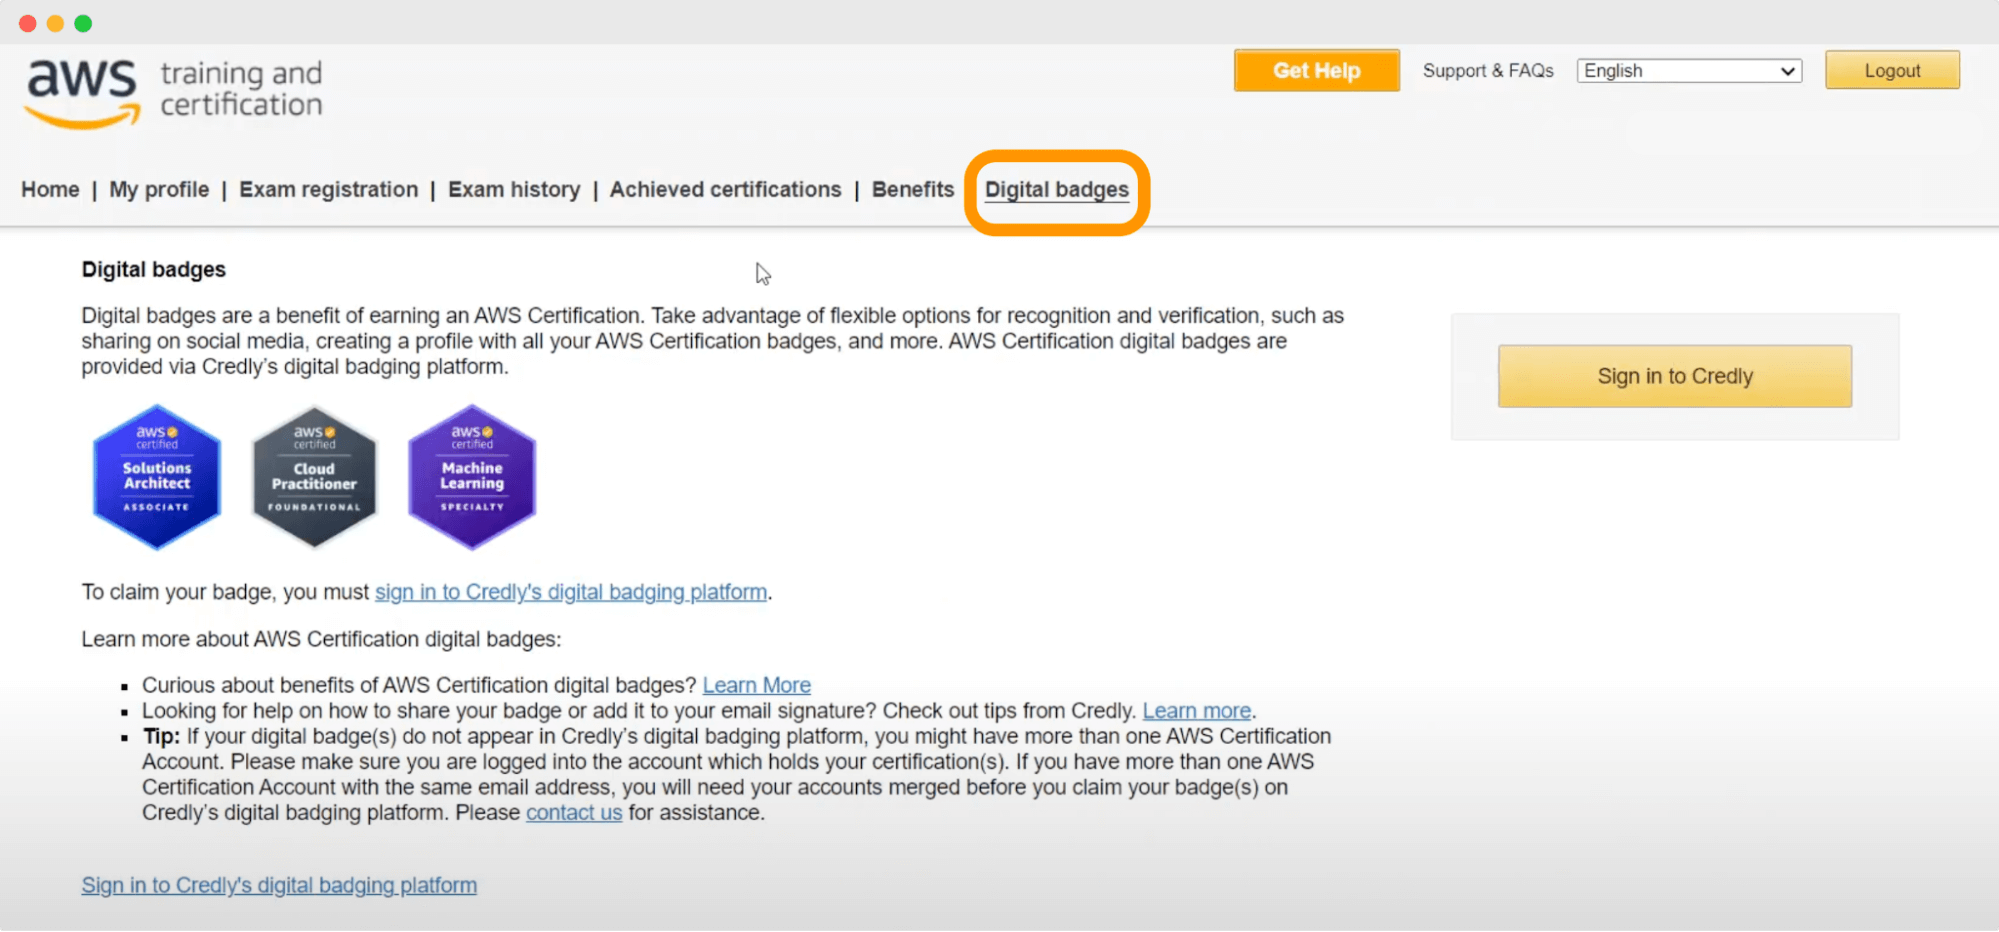Click the Logout button
Viewport: 1999px width, 932px height.
pyautogui.click(x=1892, y=71)
